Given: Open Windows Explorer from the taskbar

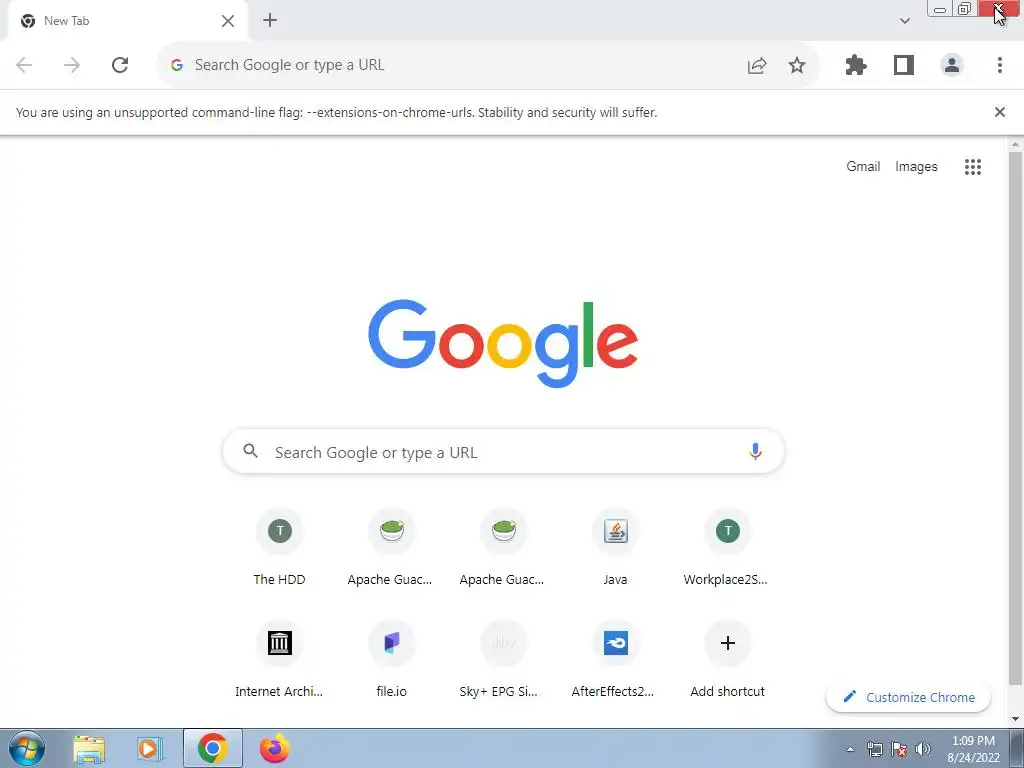Looking at the screenshot, I should 89,749.
